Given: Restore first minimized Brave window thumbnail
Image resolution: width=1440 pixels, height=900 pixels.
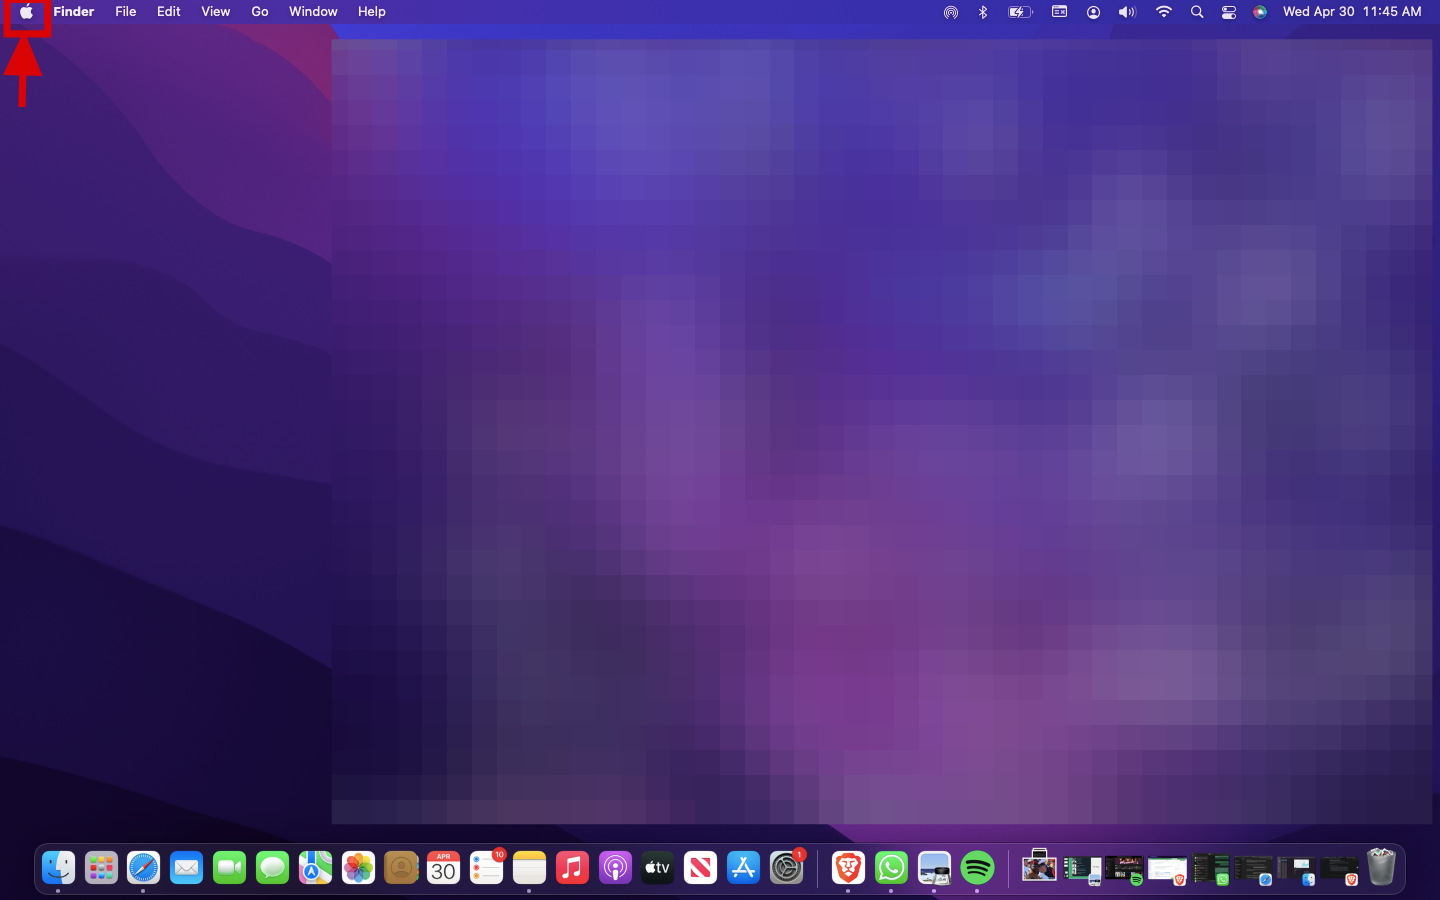Looking at the screenshot, I should (x=1167, y=871).
